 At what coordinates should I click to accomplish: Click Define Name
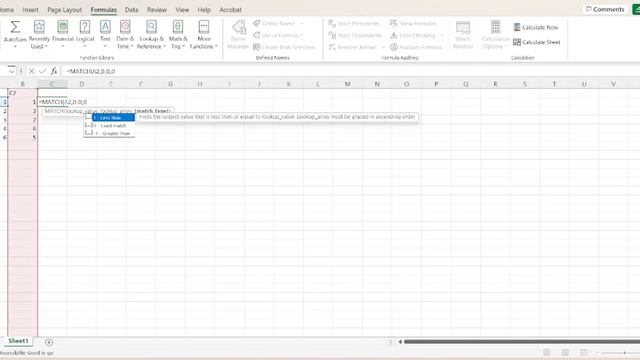point(274,24)
